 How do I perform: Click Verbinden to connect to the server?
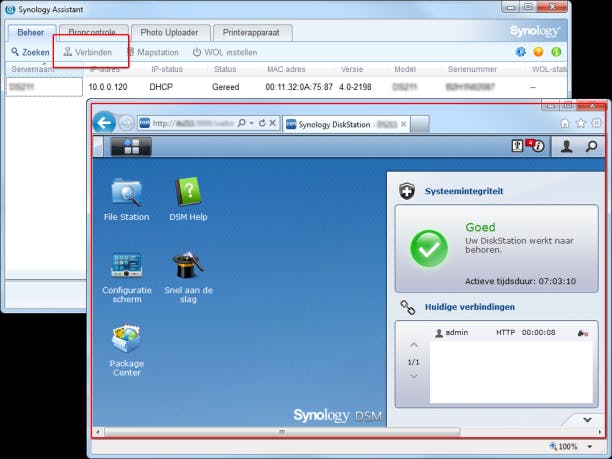pos(88,52)
